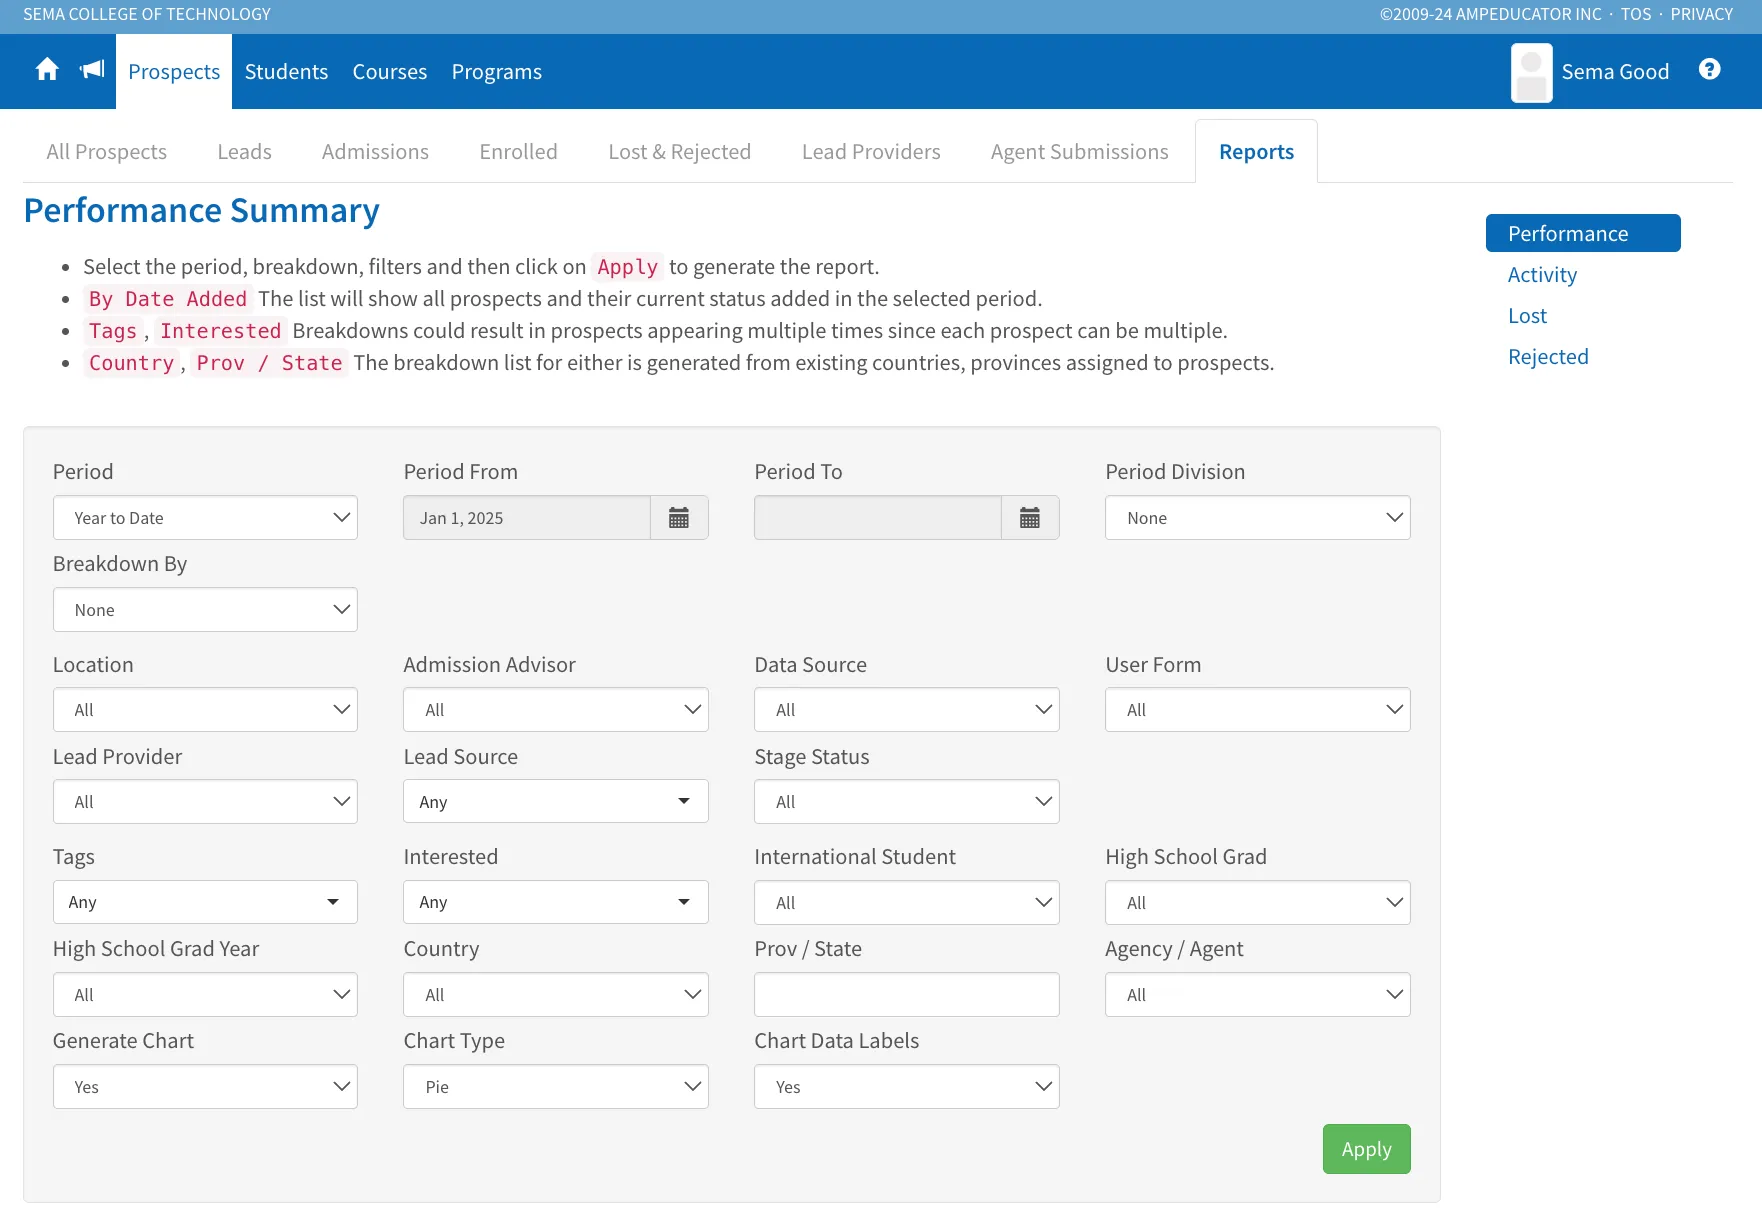Expand the High School Grad Year dropdown

pyautogui.click(x=205, y=995)
